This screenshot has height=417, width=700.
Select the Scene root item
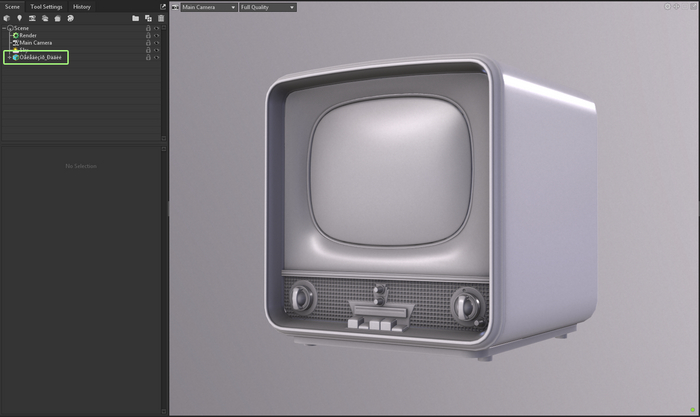point(21,28)
